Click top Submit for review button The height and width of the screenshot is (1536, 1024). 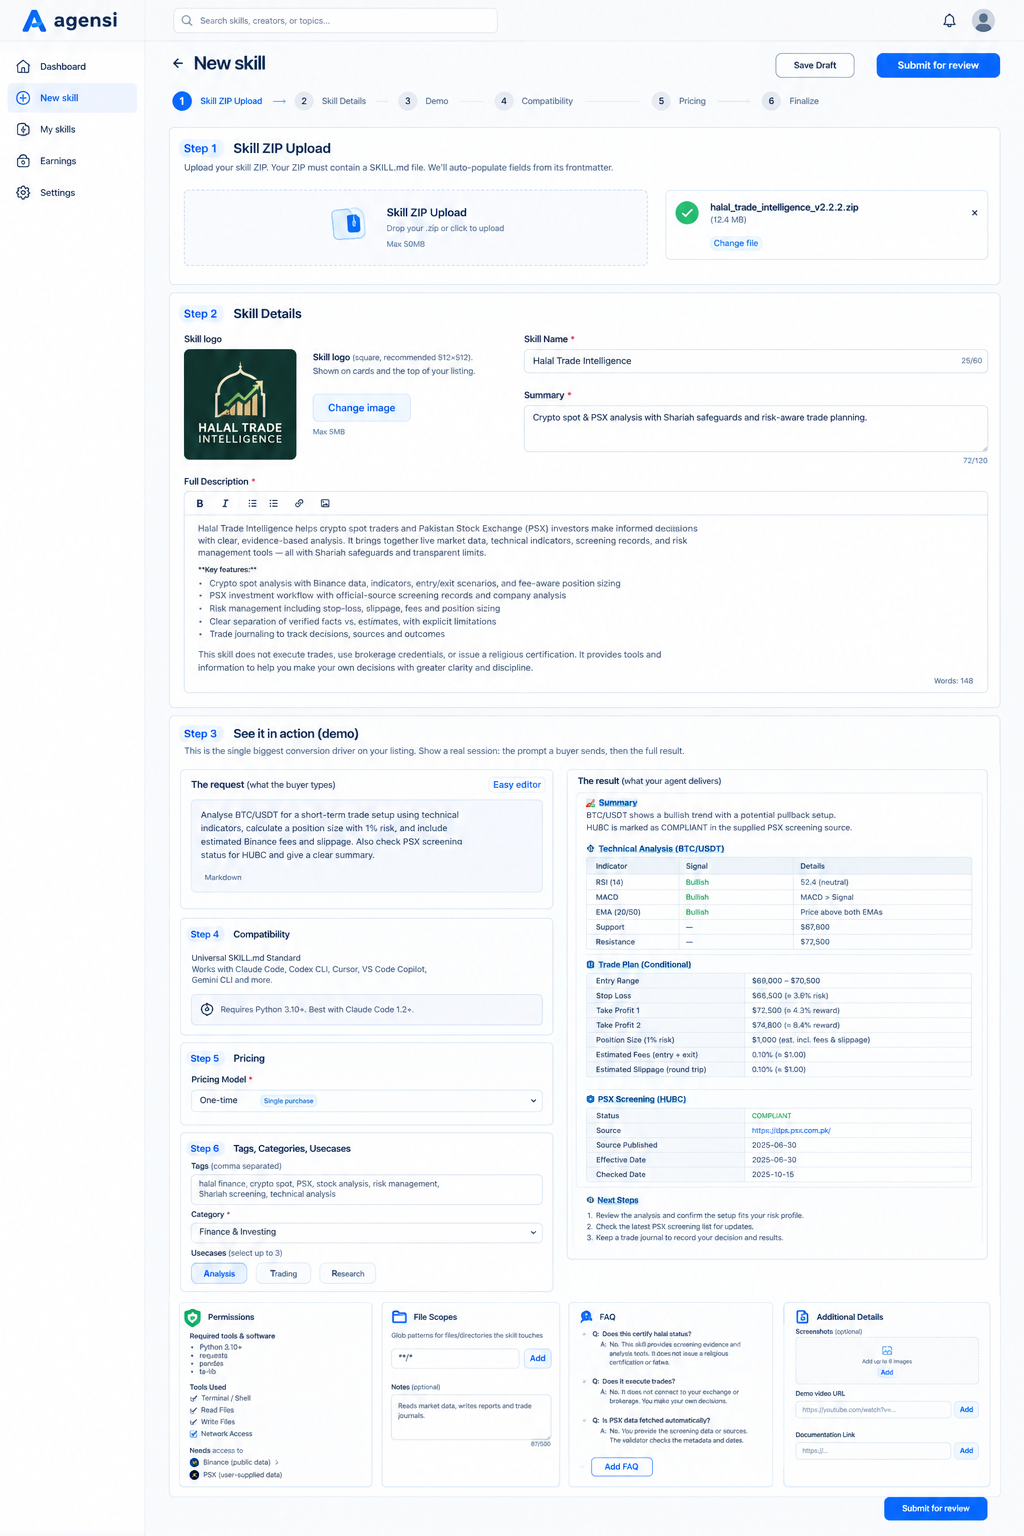click(x=938, y=65)
